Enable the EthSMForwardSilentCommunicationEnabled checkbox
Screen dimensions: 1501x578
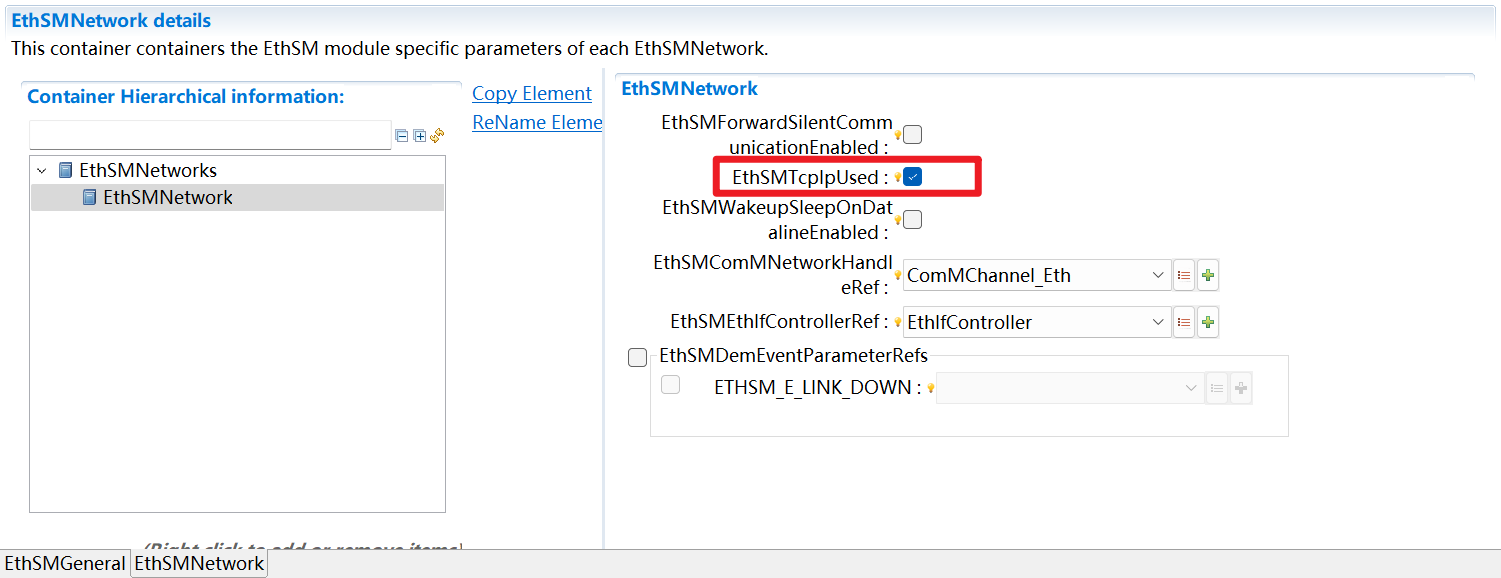point(913,135)
